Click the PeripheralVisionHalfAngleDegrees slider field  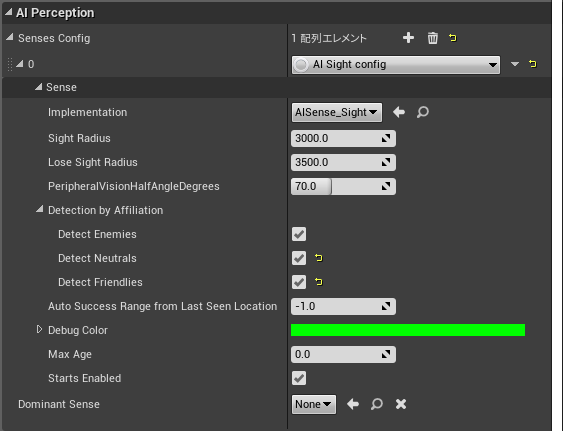coord(343,186)
